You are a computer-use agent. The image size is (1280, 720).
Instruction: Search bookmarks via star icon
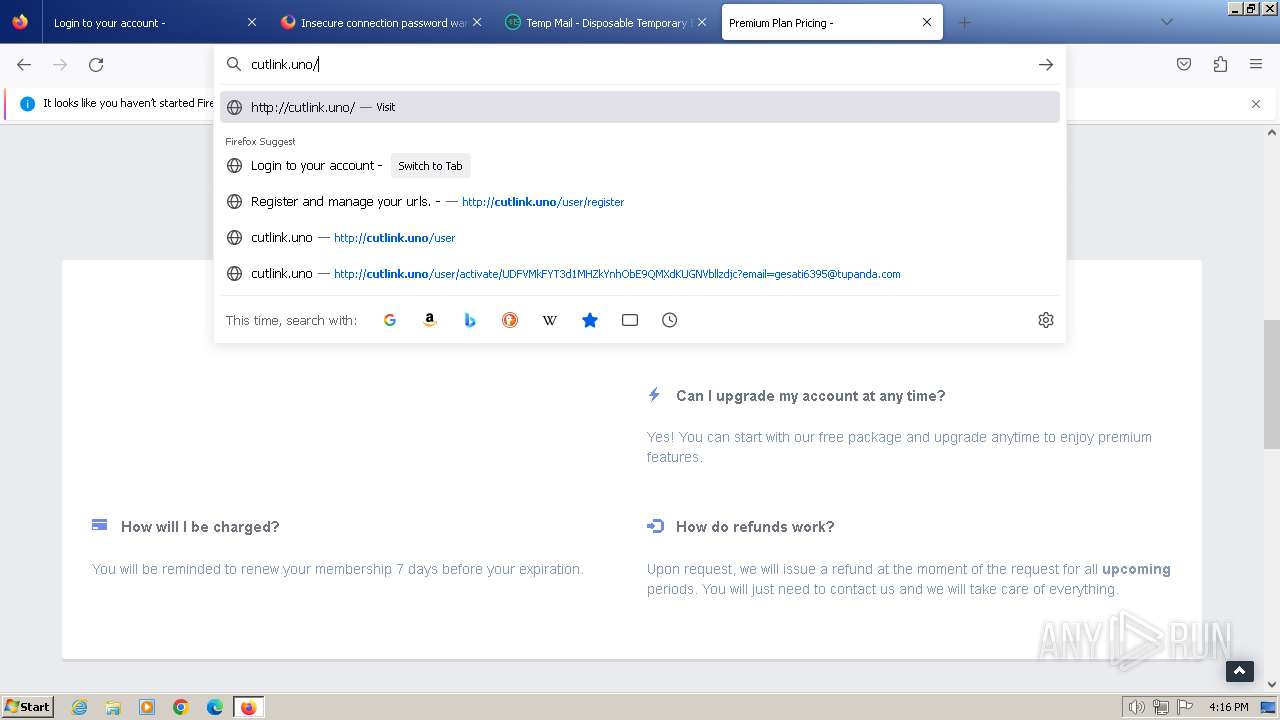(590, 320)
